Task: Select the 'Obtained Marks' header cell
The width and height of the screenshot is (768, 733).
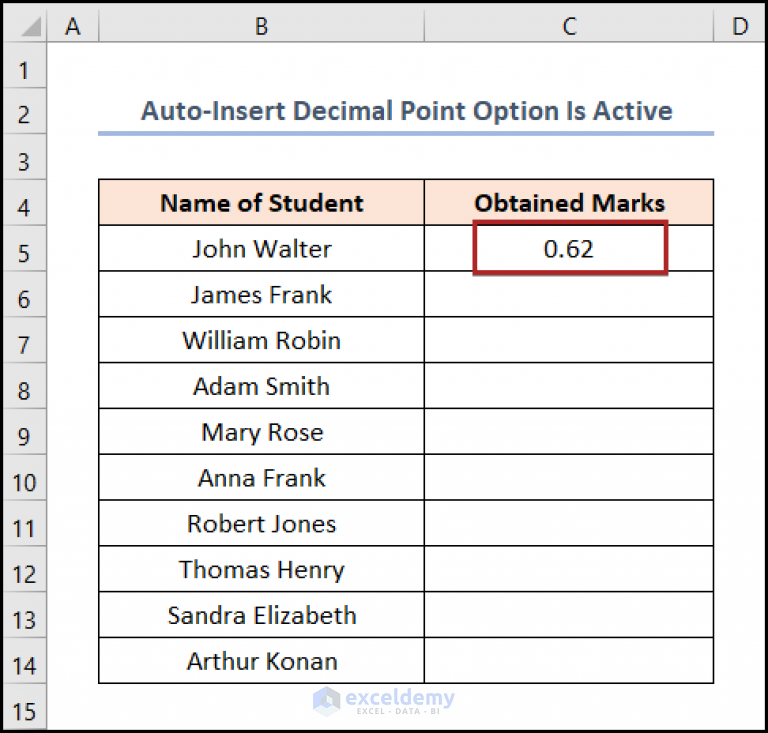Action: (569, 203)
